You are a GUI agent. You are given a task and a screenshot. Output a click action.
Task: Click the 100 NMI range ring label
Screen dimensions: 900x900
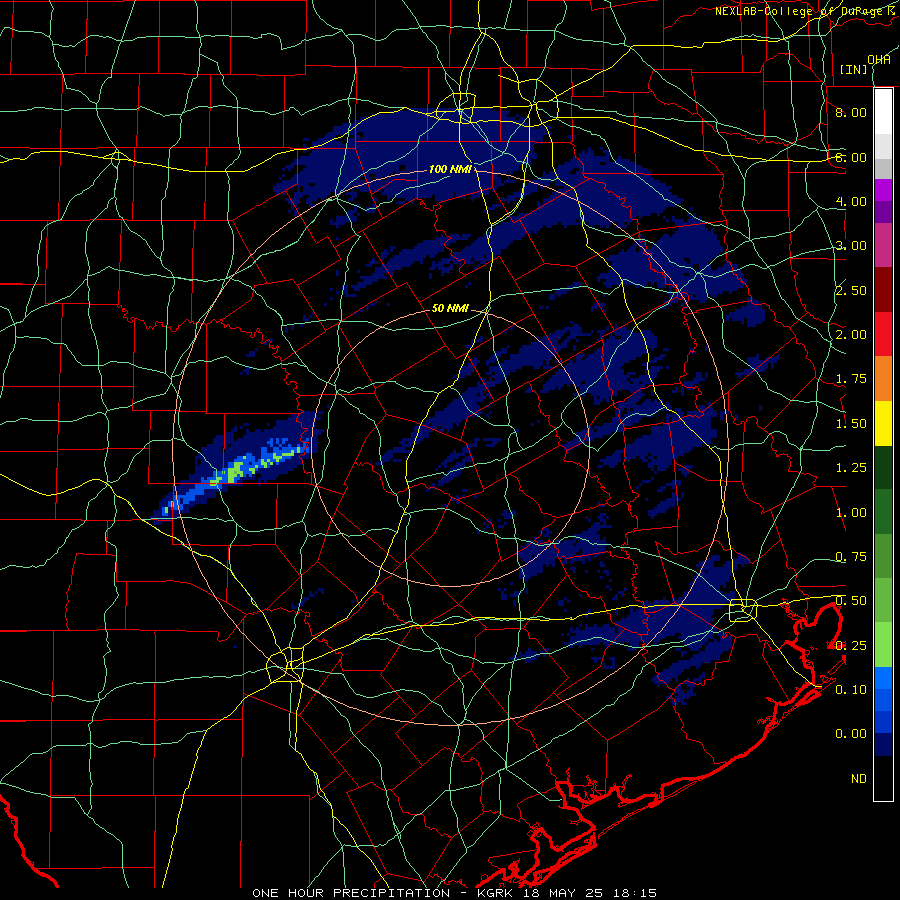(450, 169)
